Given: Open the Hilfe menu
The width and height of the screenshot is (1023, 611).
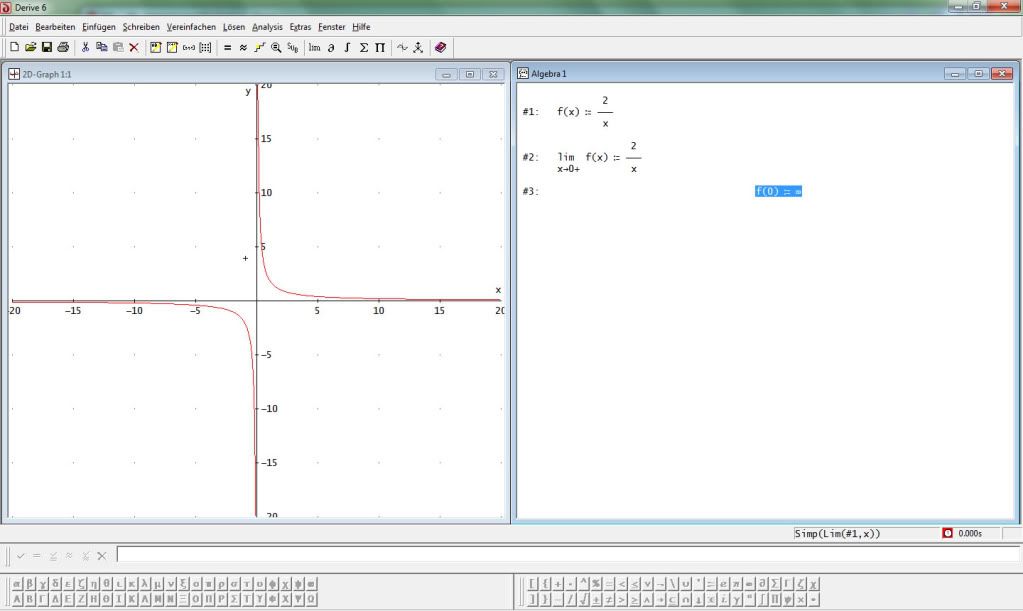Looking at the screenshot, I should pyautogui.click(x=361, y=27).
